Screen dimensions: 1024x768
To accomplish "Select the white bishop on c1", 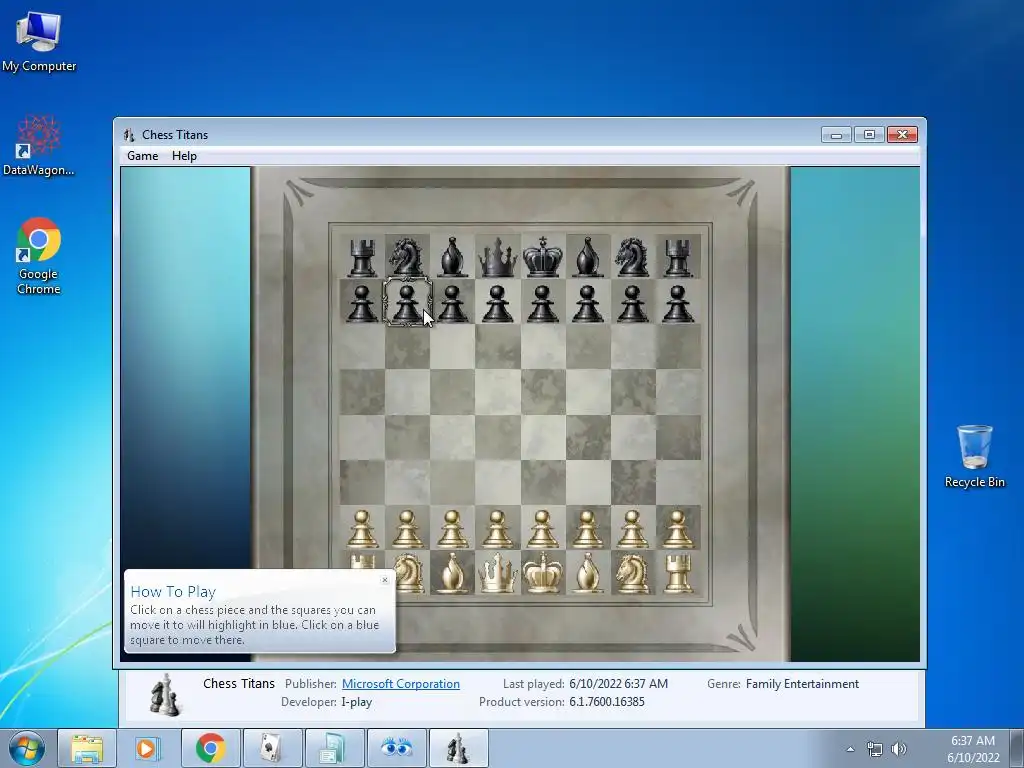I will pyautogui.click(x=452, y=573).
